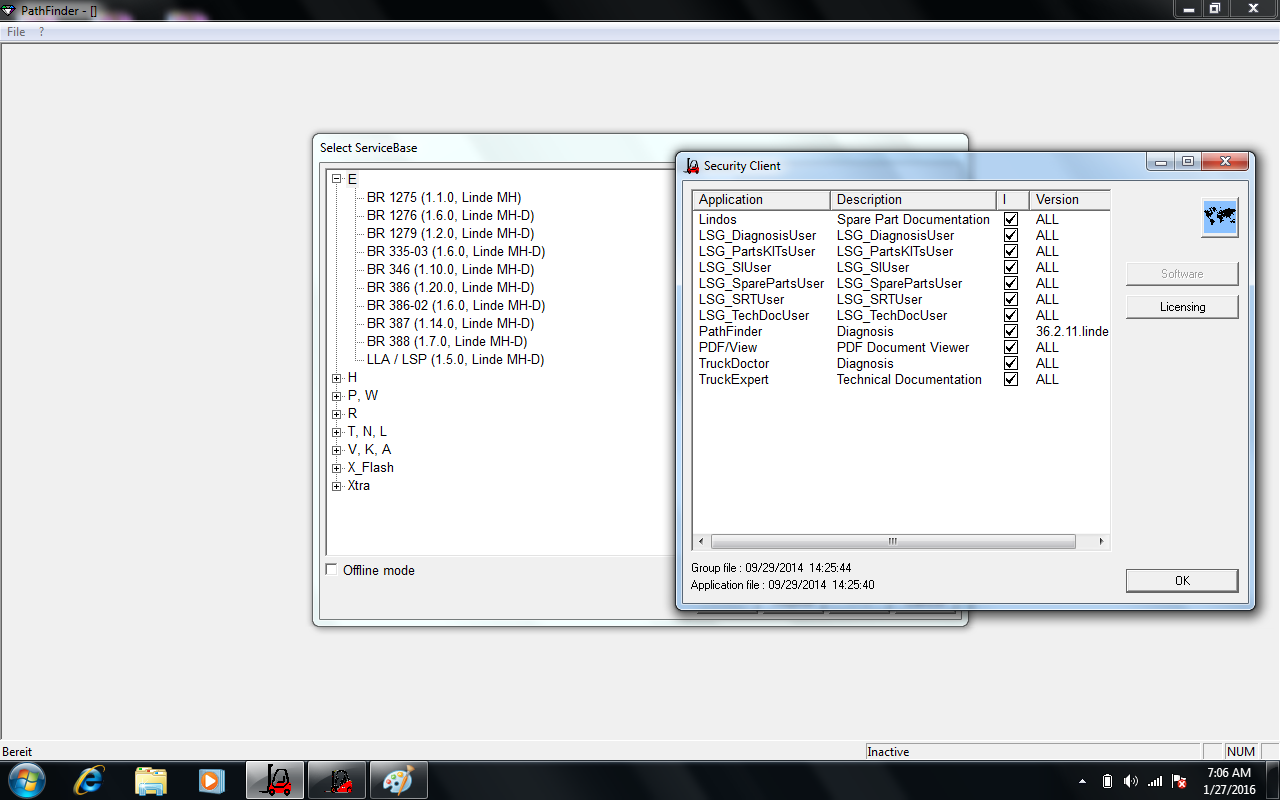Click the volume speaker tray icon
Image resolution: width=1280 pixels, height=800 pixels.
1131,781
